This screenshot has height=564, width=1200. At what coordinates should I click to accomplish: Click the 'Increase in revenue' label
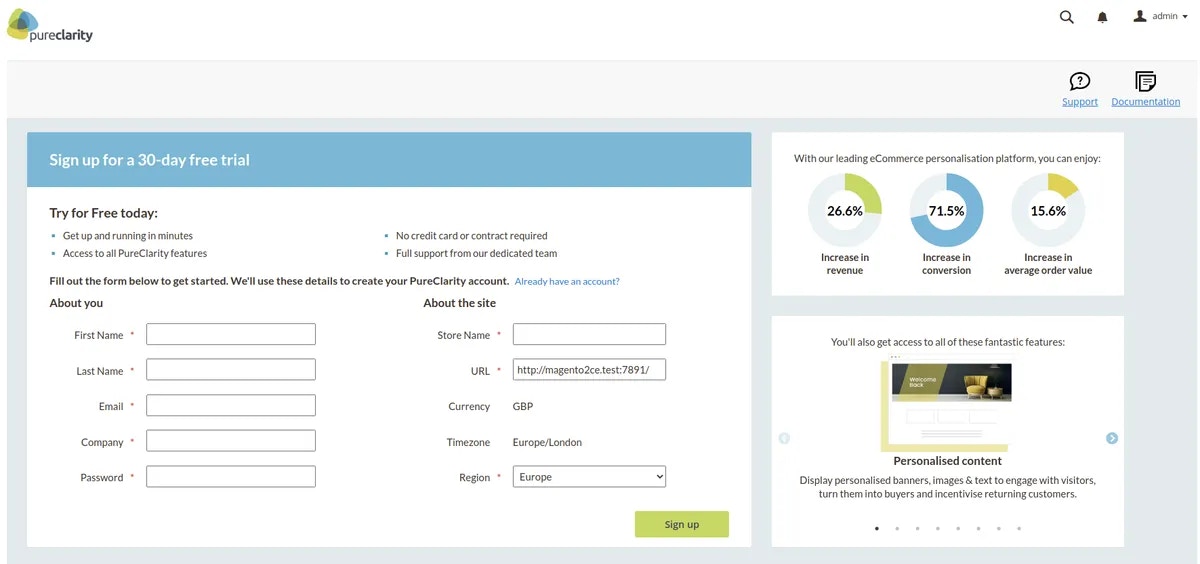(x=845, y=264)
